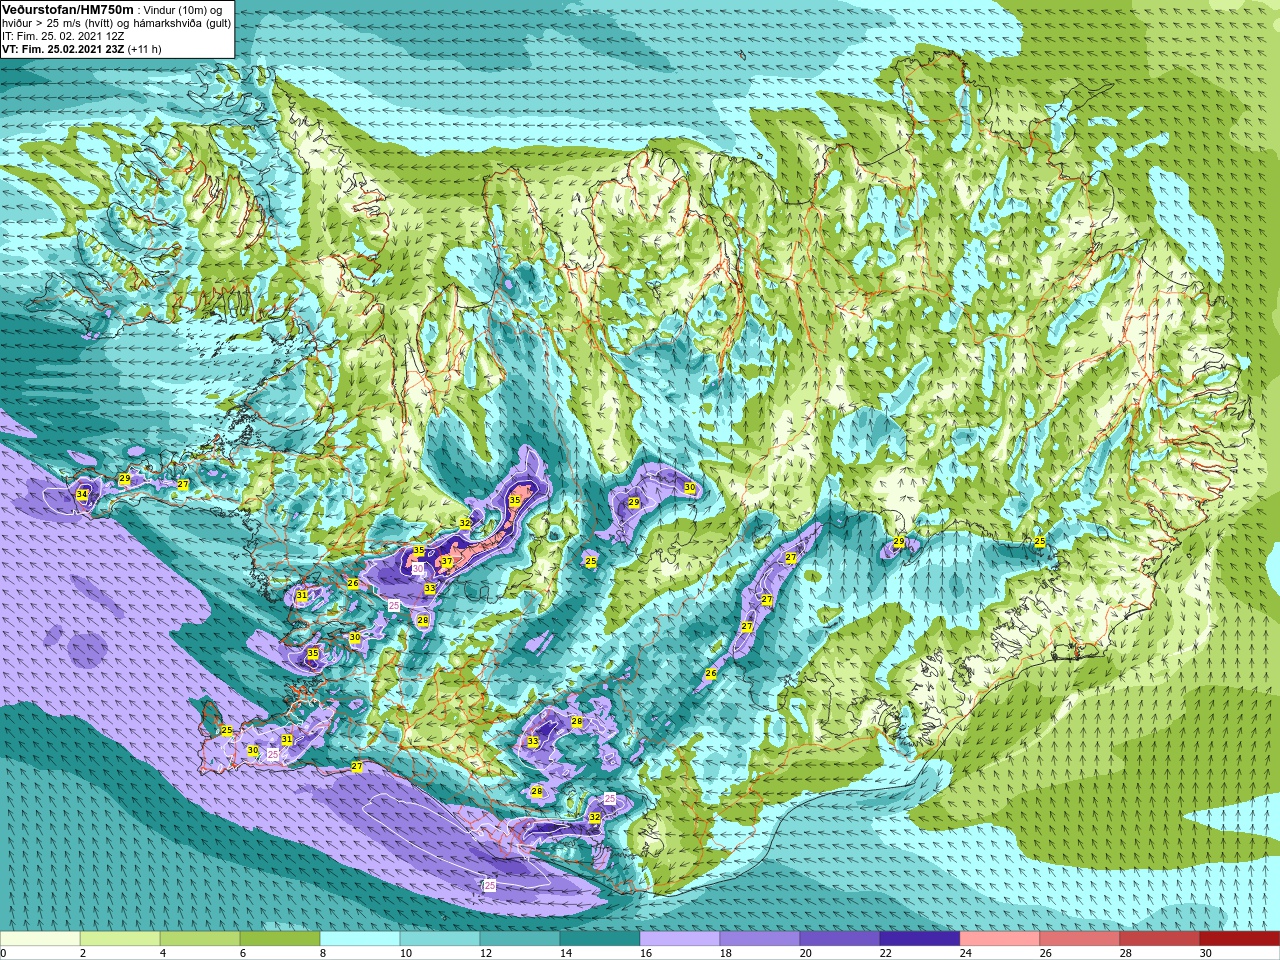
Task: Click the yellow gust label 37
Action: click(x=447, y=562)
